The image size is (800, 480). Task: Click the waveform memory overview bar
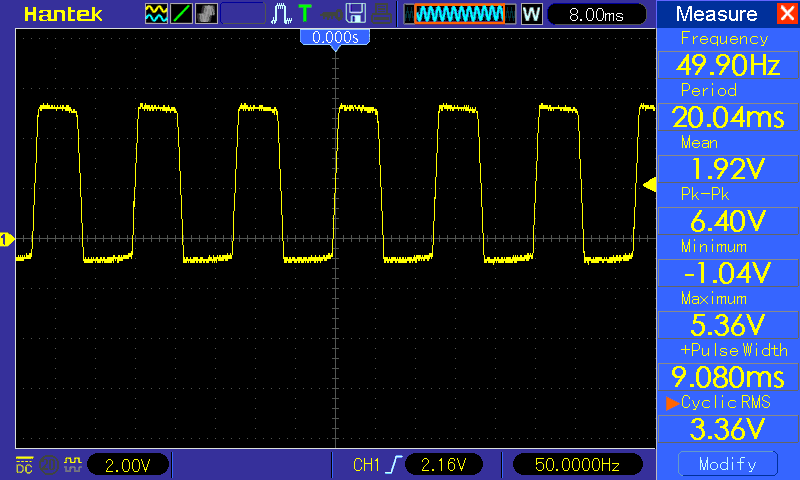(x=459, y=14)
